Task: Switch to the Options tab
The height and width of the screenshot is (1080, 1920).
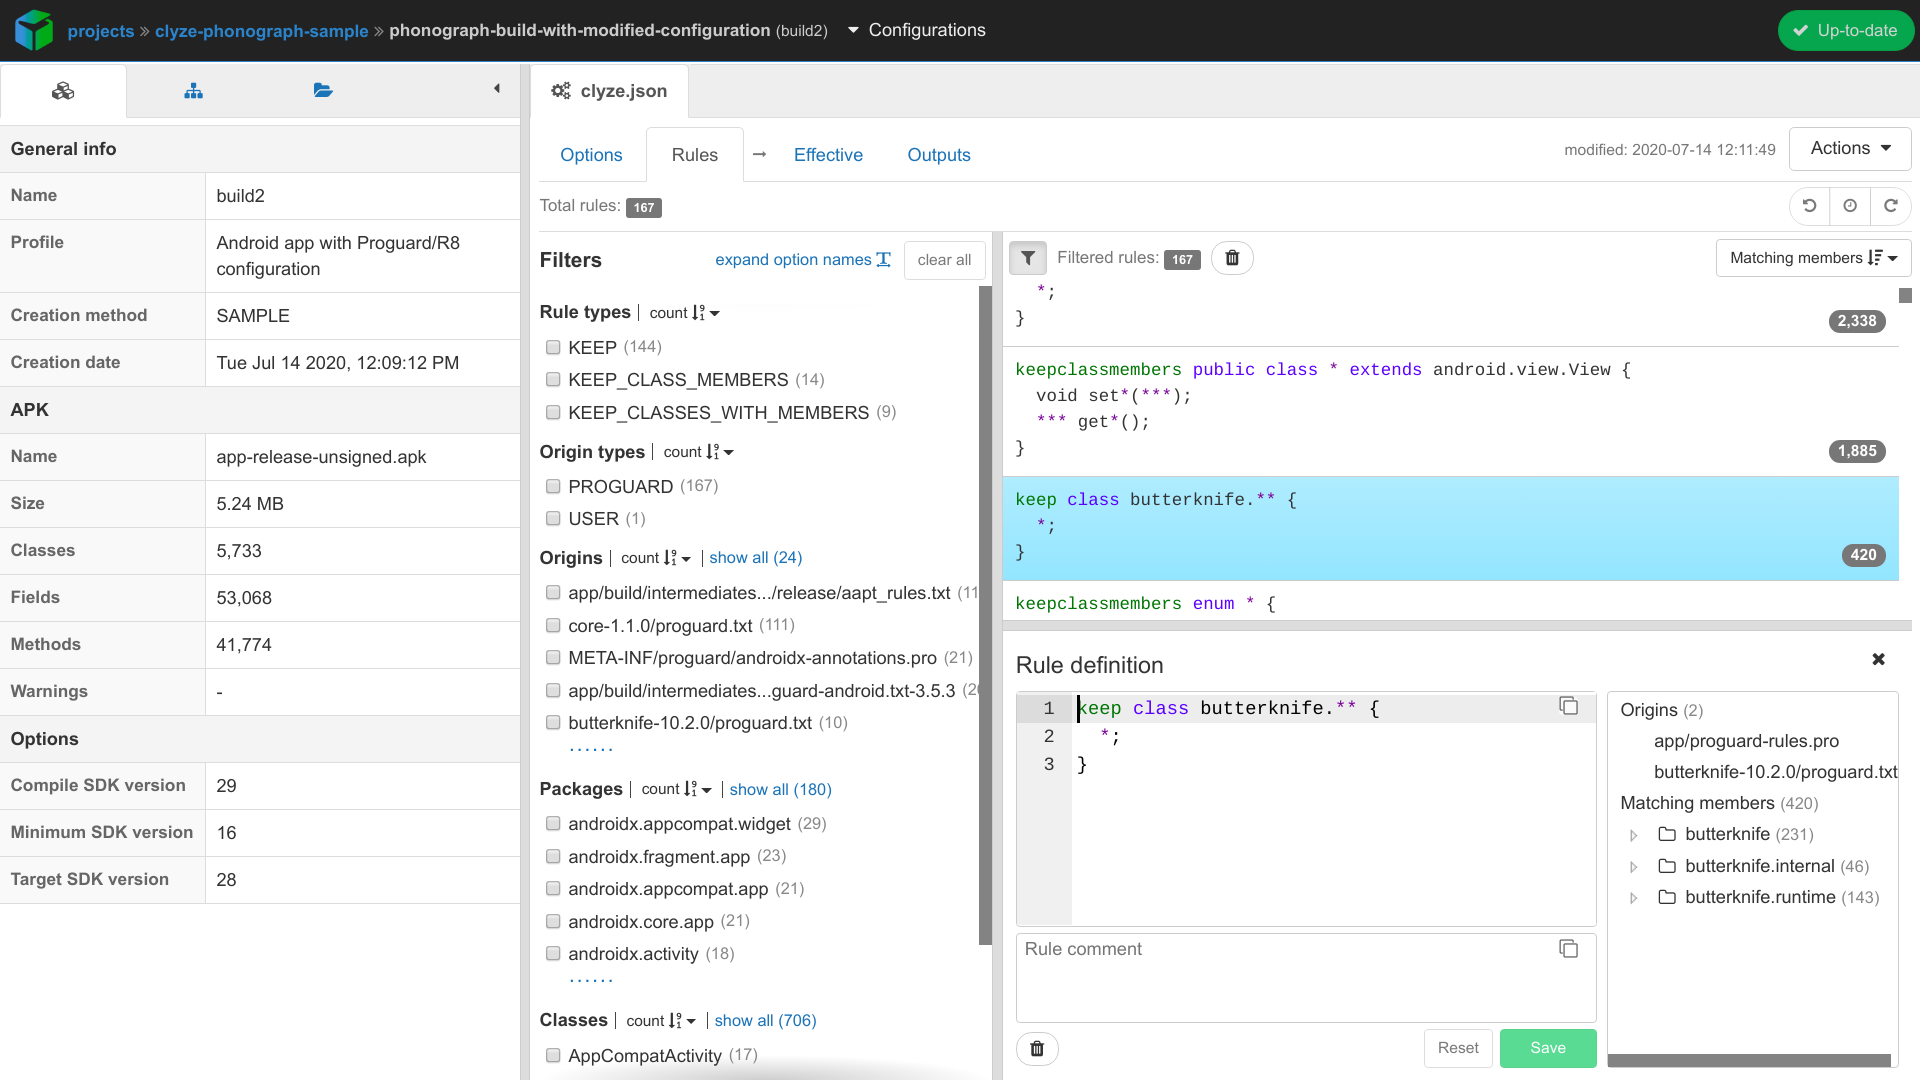Action: pos(591,155)
